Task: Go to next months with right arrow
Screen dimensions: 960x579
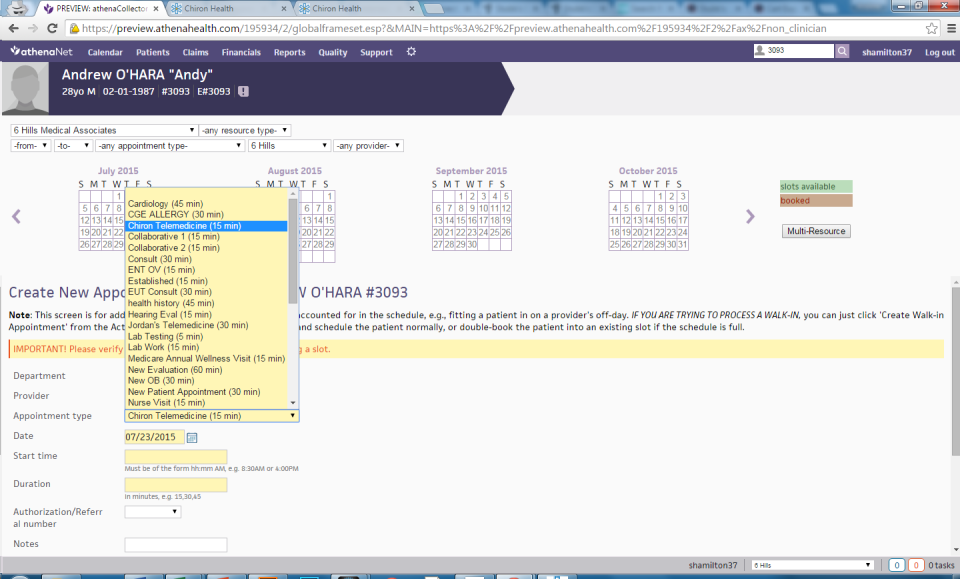Action: point(750,216)
